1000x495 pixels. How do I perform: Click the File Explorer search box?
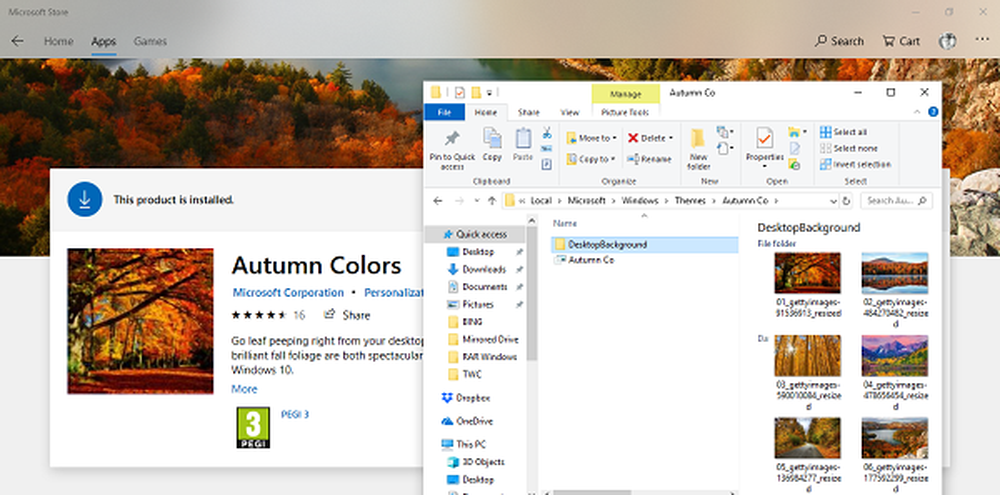pos(896,200)
